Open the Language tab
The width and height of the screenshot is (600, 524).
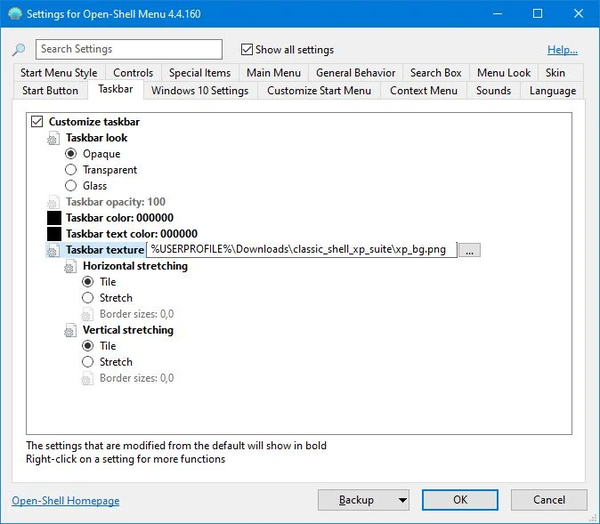553,91
